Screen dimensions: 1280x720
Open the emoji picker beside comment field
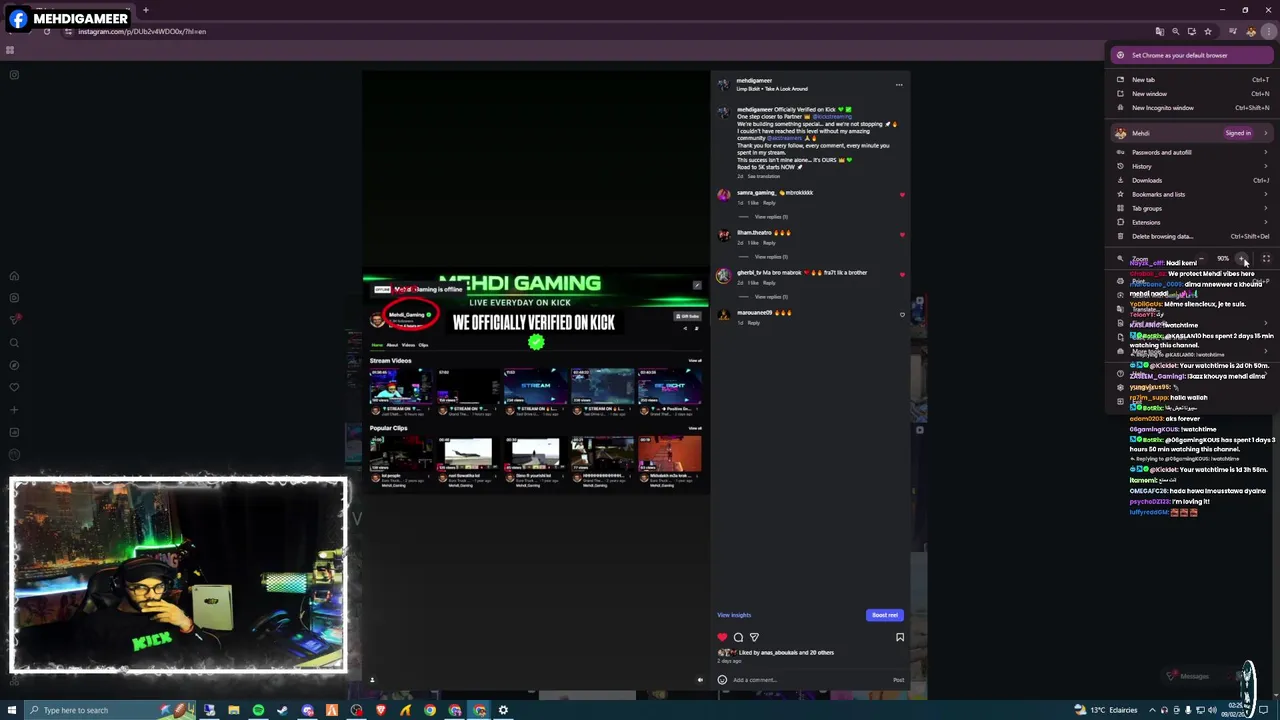pyautogui.click(x=722, y=680)
